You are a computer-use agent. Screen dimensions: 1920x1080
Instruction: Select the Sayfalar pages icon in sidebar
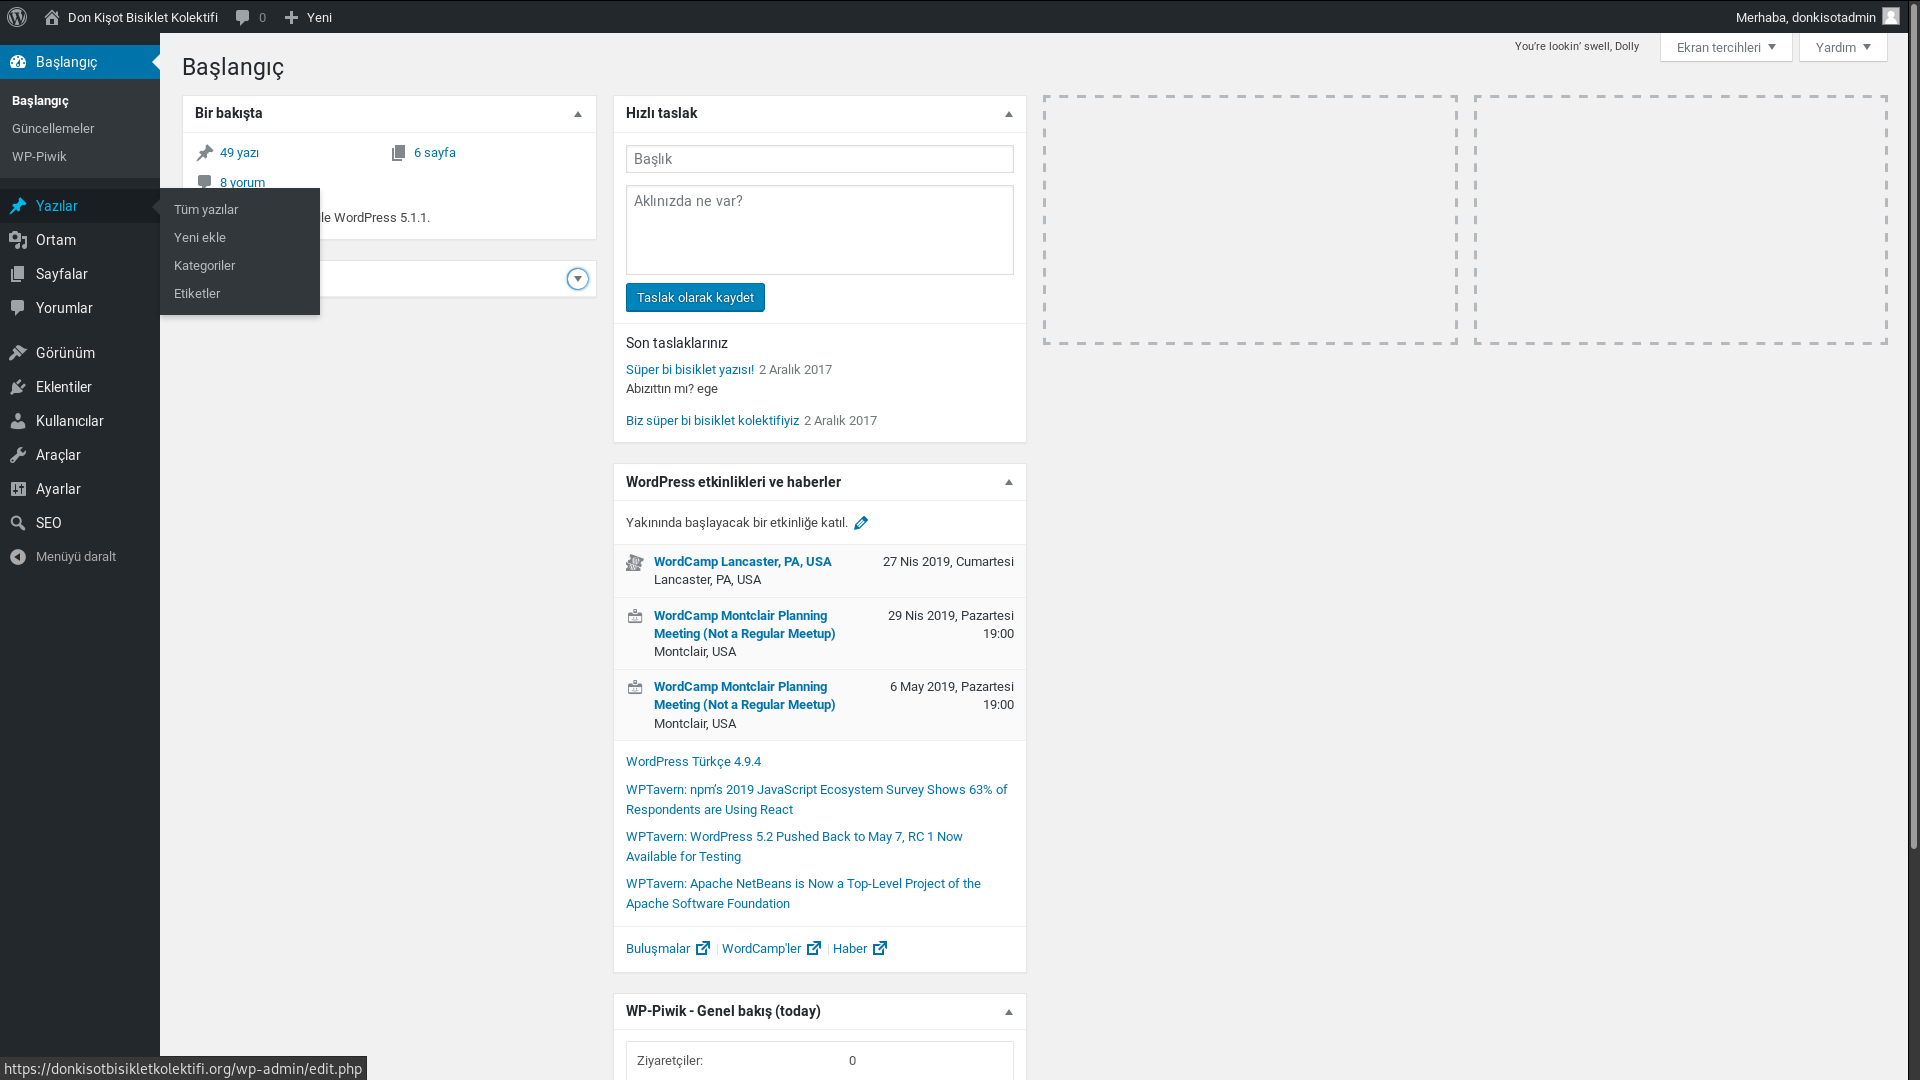click(x=19, y=273)
